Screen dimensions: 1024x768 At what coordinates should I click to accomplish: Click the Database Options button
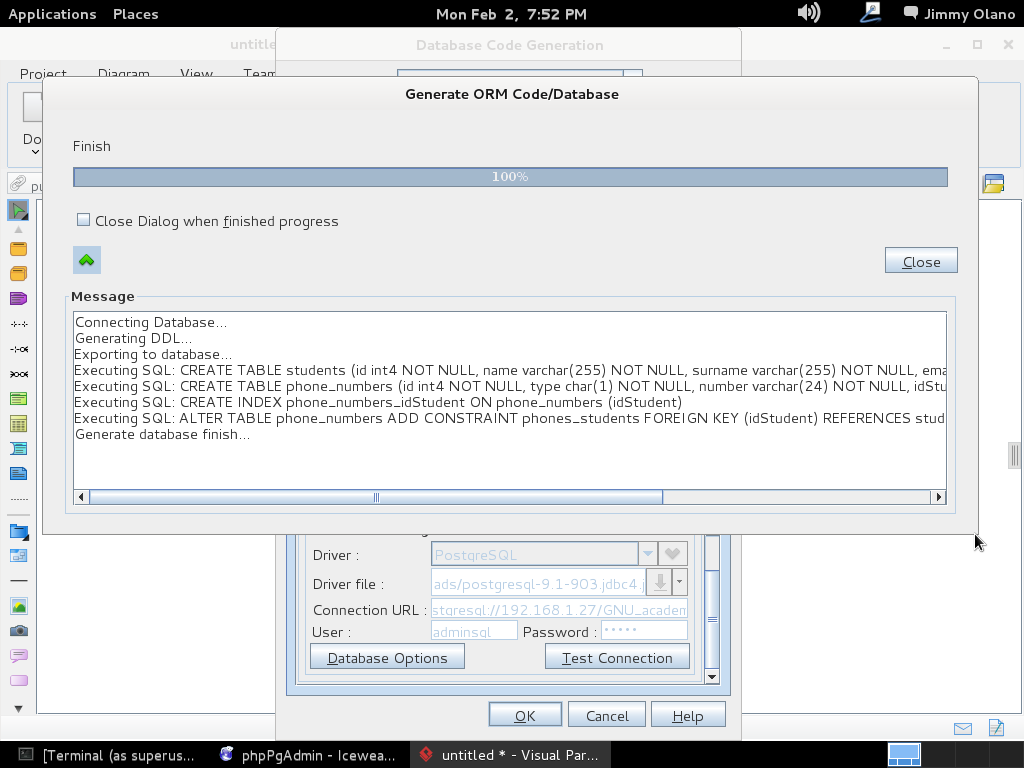pos(387,657)
